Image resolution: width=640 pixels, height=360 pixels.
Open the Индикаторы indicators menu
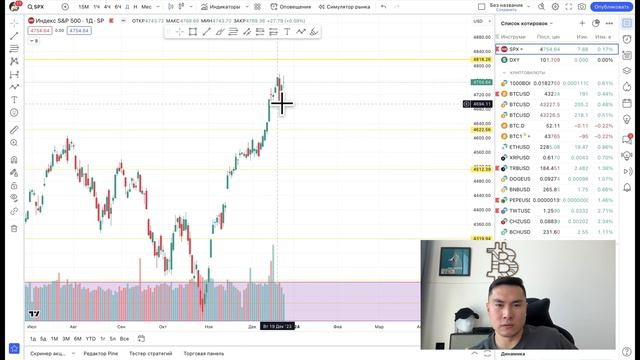(220, 7)
